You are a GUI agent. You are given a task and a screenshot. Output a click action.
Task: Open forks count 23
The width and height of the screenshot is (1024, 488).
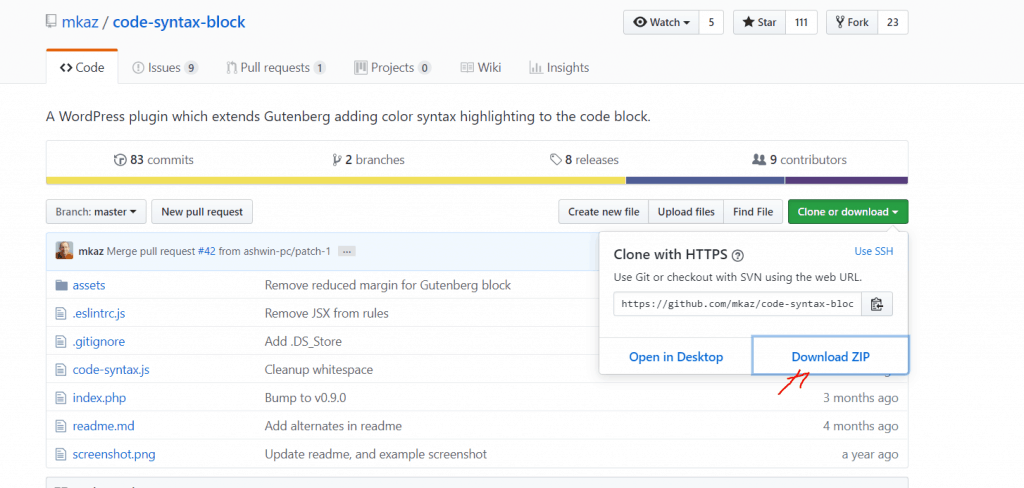click(893, 22)
